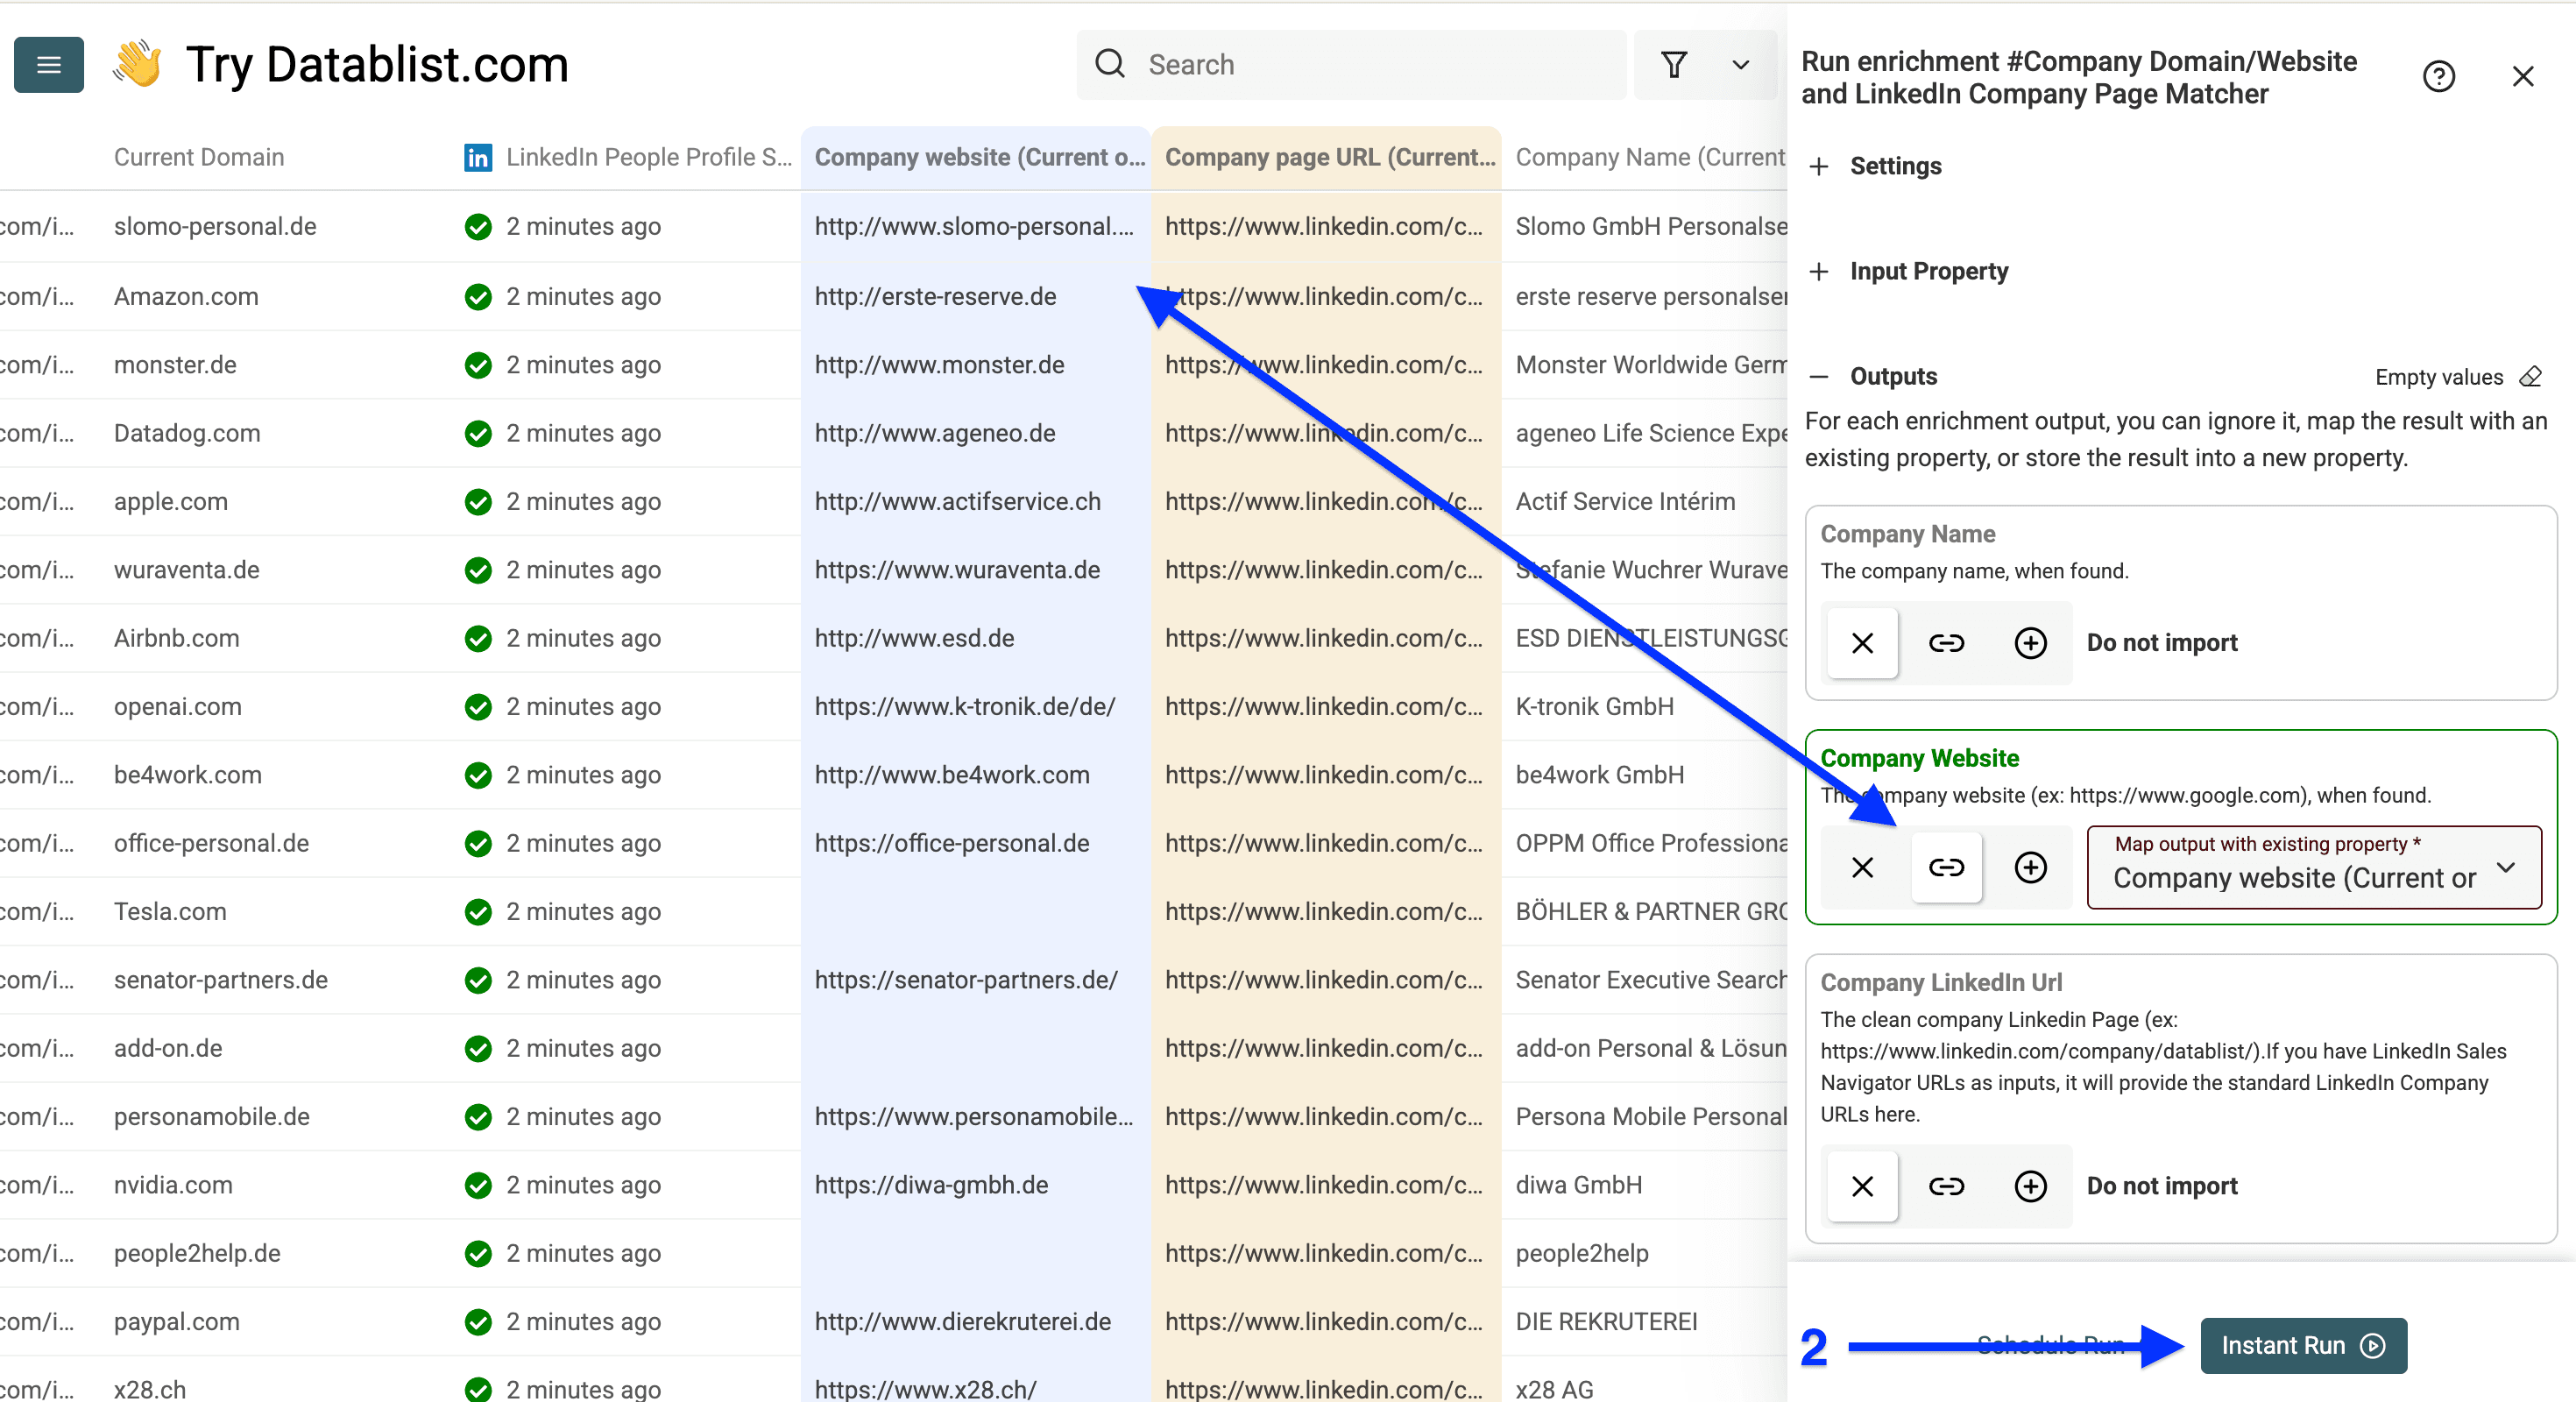This screenshot has width=2576, height=1402.
Task: Open the hamburger navigation menu
Action: click(48, 64)
